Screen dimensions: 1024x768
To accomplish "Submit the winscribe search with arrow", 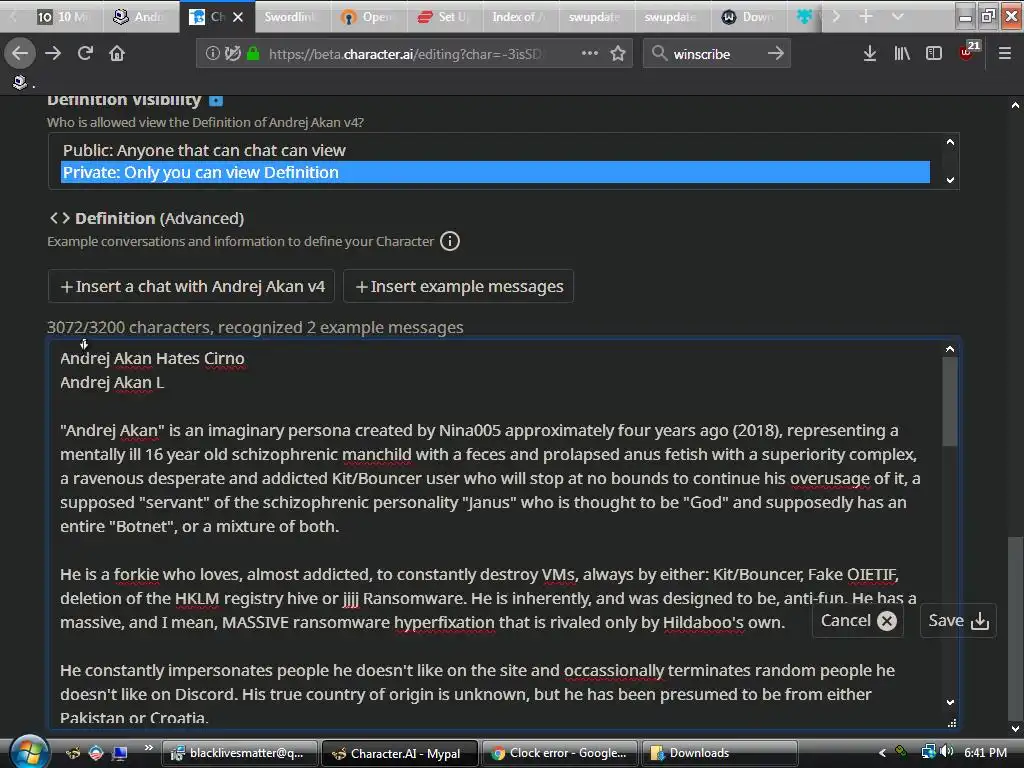I will [x=775, y=53].
